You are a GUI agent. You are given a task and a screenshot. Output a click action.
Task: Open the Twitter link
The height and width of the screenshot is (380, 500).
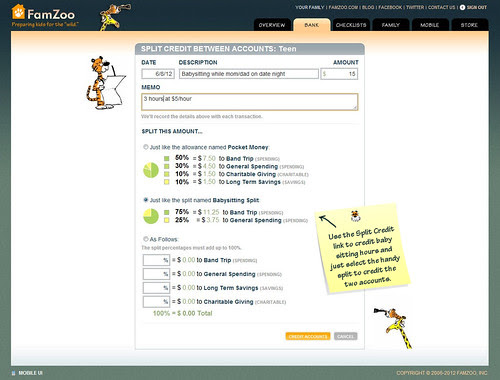tap(415, 7)
